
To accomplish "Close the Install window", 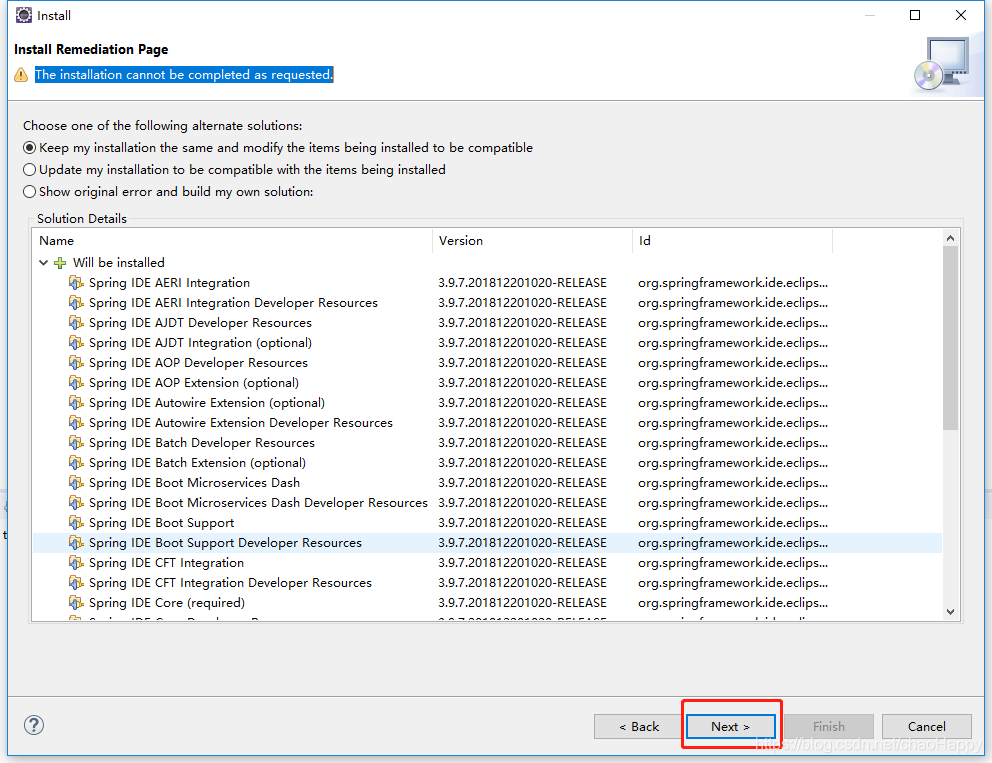I will point(960,15).
